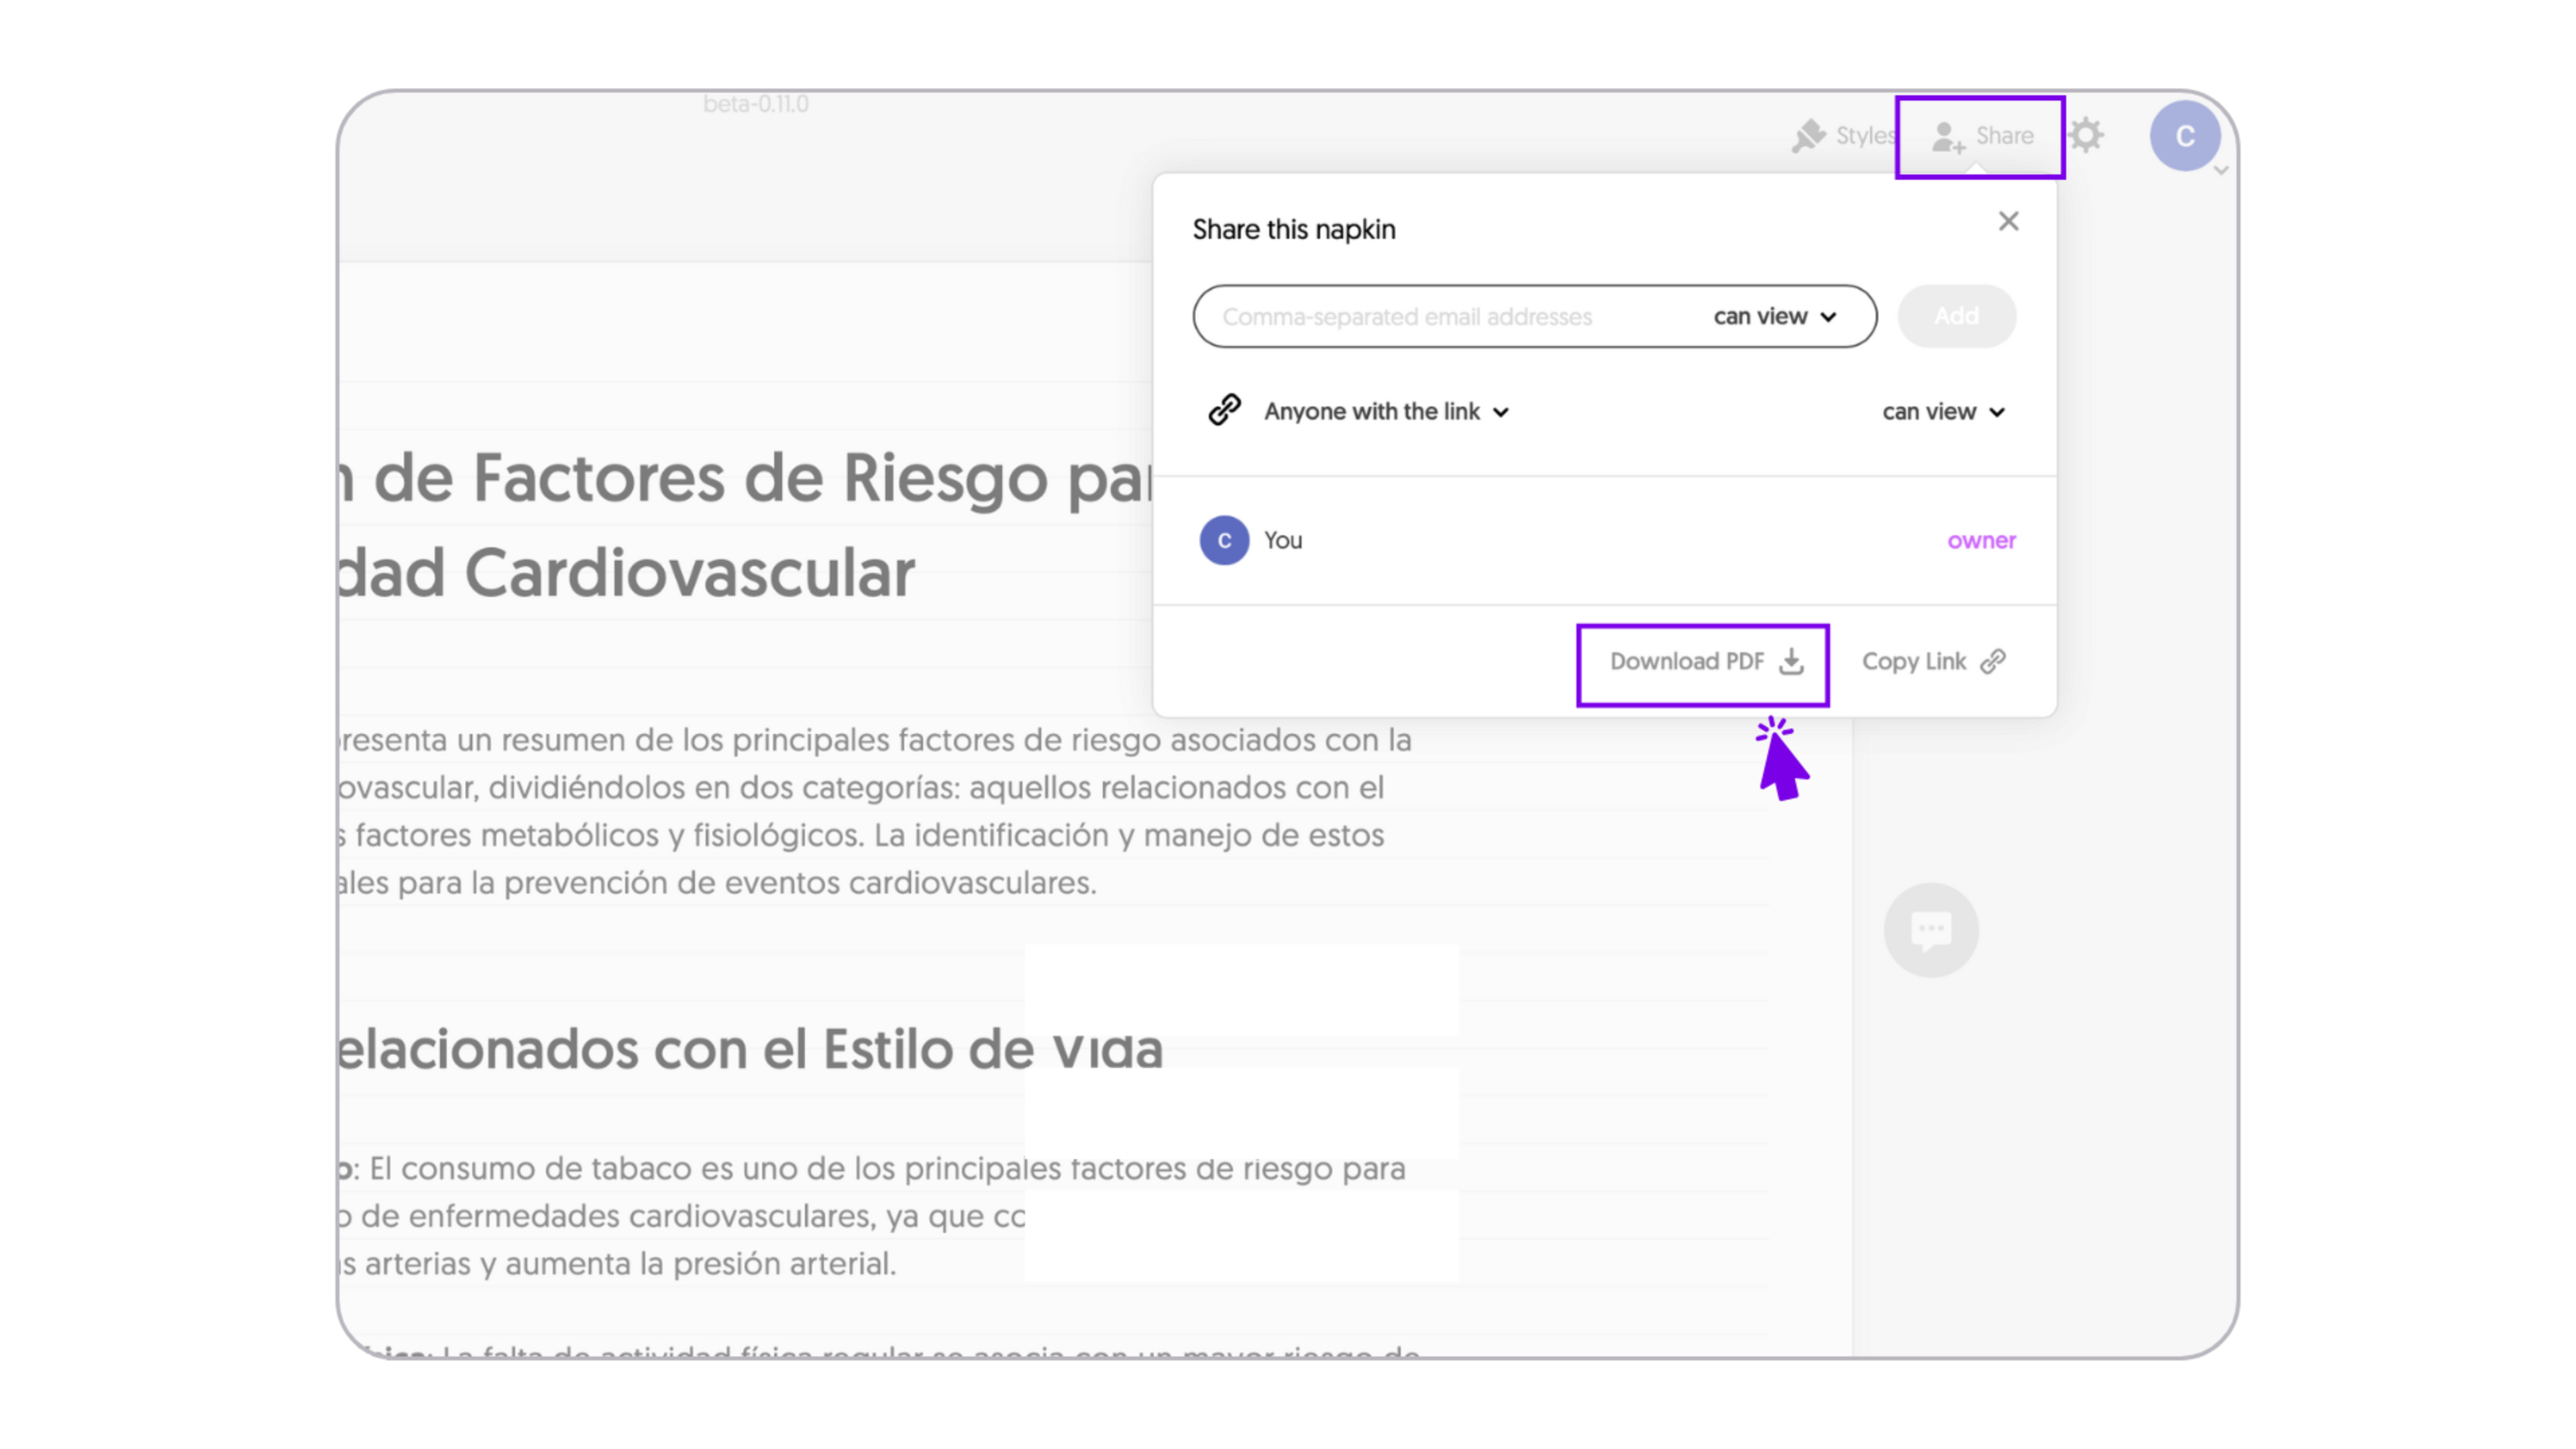Click the 'You' user avatar in dialog
The image size is (2576, 1449).
(x=1224, y=540)
